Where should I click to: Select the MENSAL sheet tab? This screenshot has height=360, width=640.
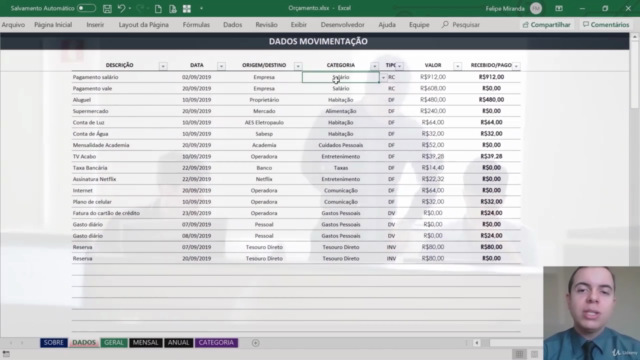coord(145,342)
